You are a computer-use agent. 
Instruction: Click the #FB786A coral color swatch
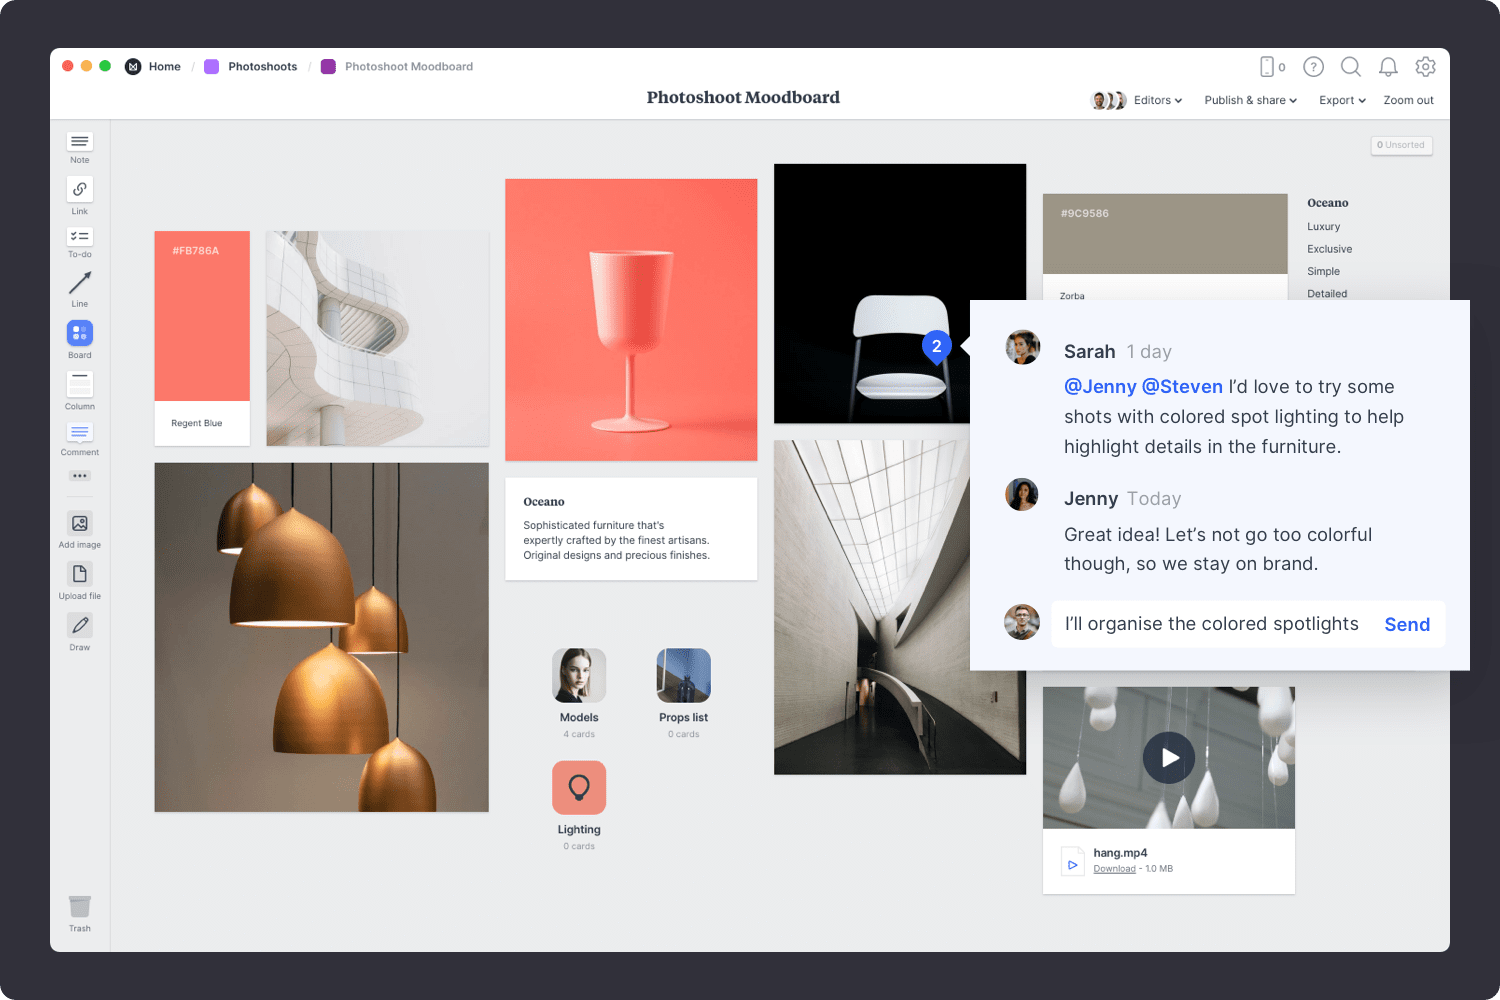(202, 315)
